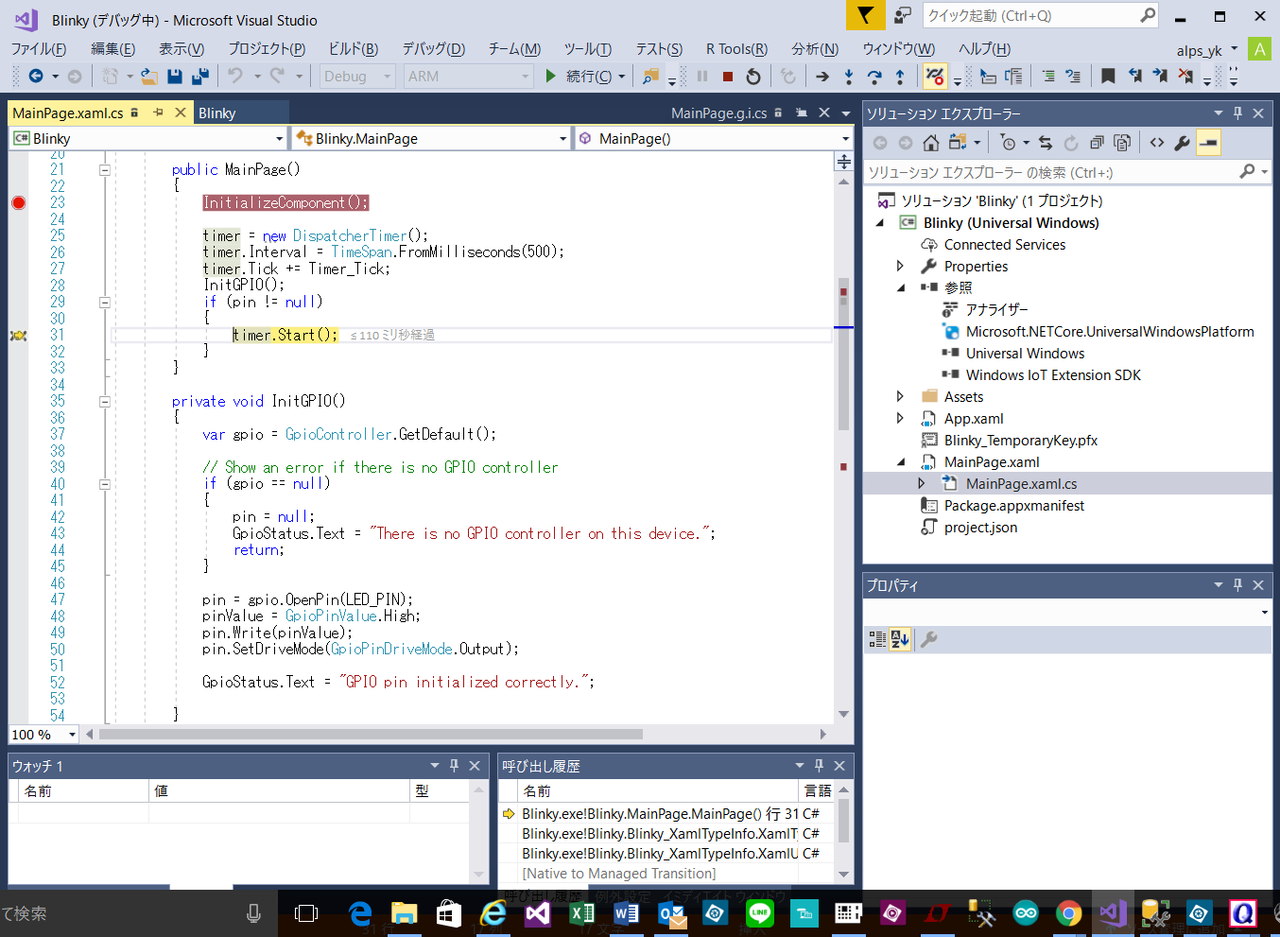Open the ARM platform dropdown
This screenshot has width=1280, height=937.
(x=469, y=76)
